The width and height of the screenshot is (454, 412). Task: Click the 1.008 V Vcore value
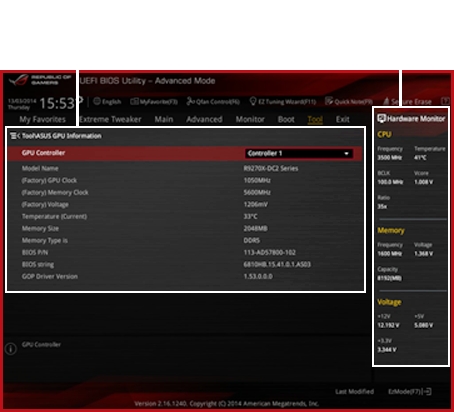(423, 182)
